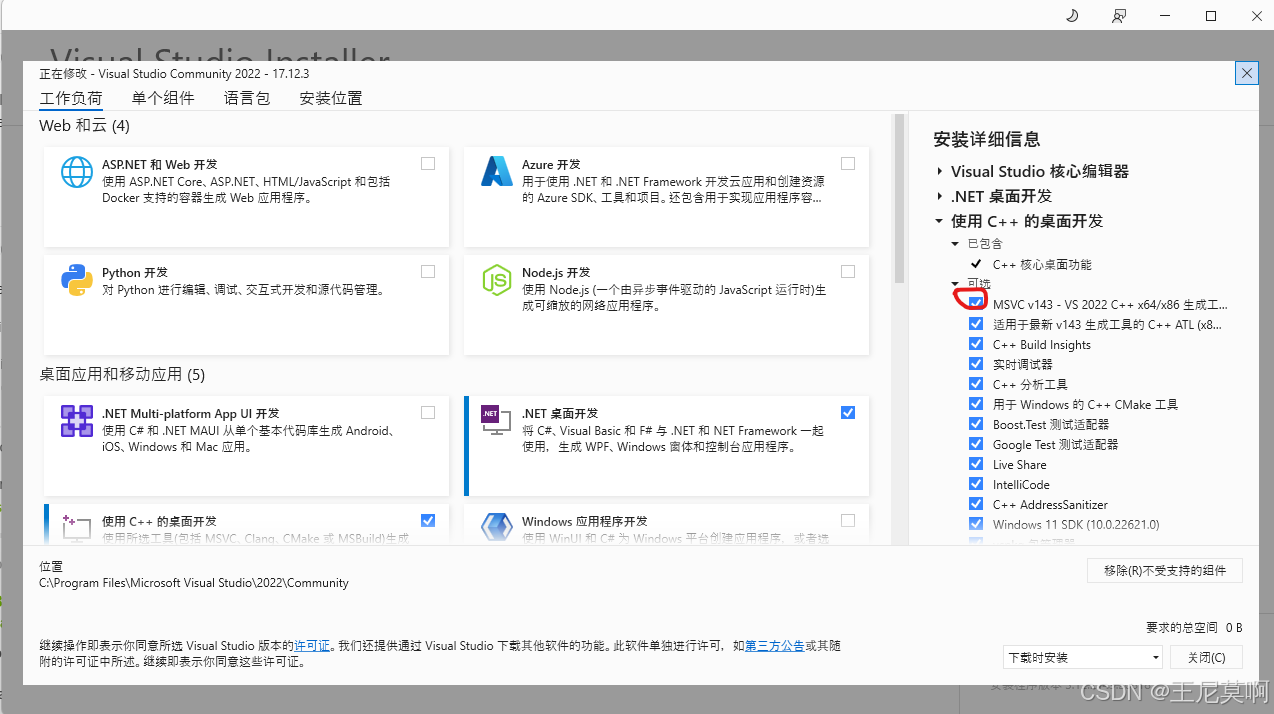Check .NET Multi-platform App UI 开发 checkbox
Screen dimensions: 1274x714
tap(428, 412)
